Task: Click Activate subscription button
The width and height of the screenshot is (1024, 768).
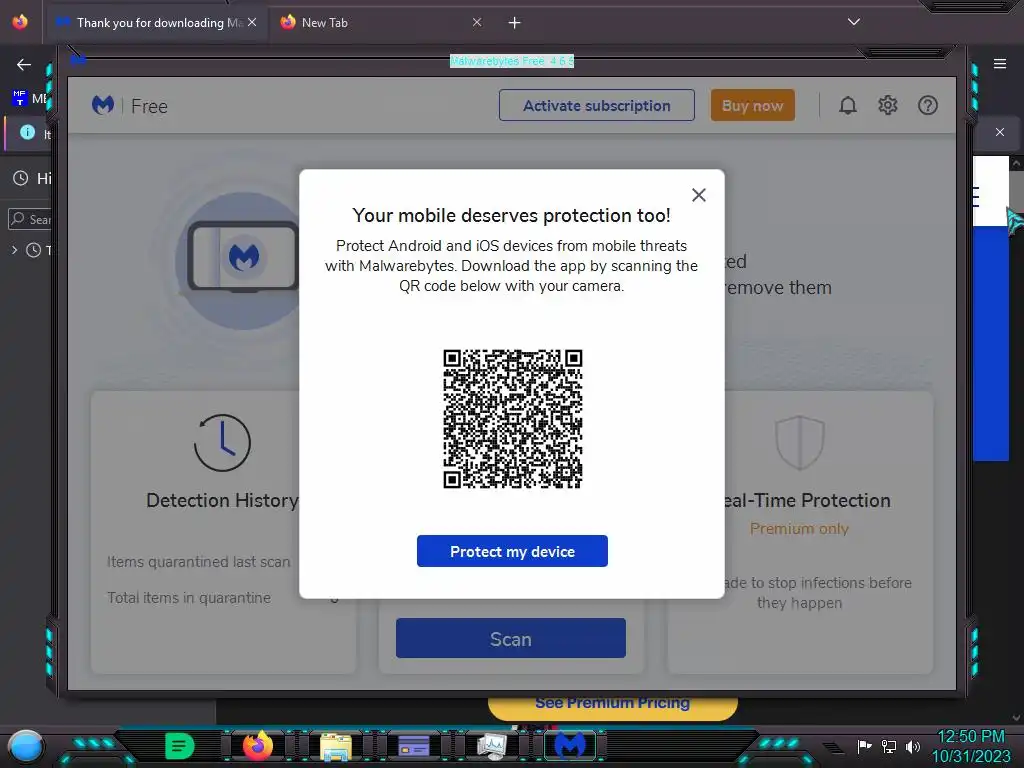Action: 596,105
